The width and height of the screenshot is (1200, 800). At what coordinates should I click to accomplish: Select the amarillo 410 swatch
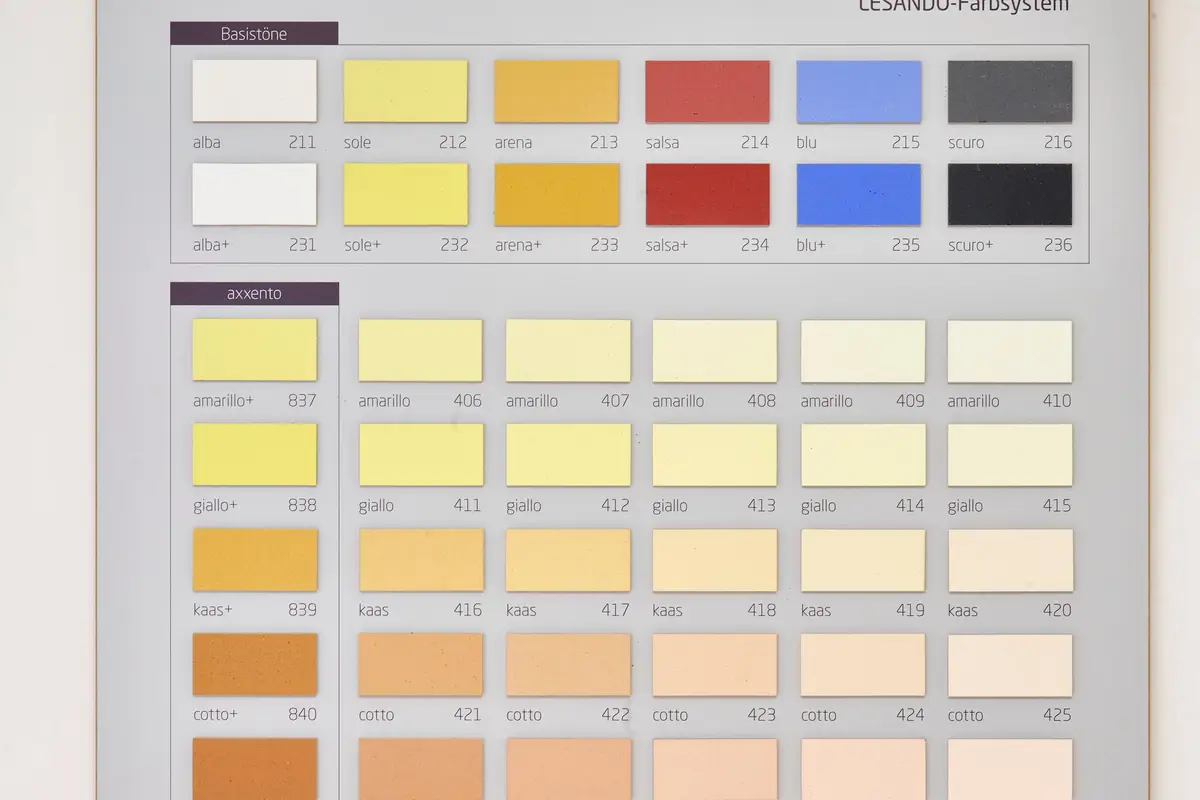coord(1010,351)
